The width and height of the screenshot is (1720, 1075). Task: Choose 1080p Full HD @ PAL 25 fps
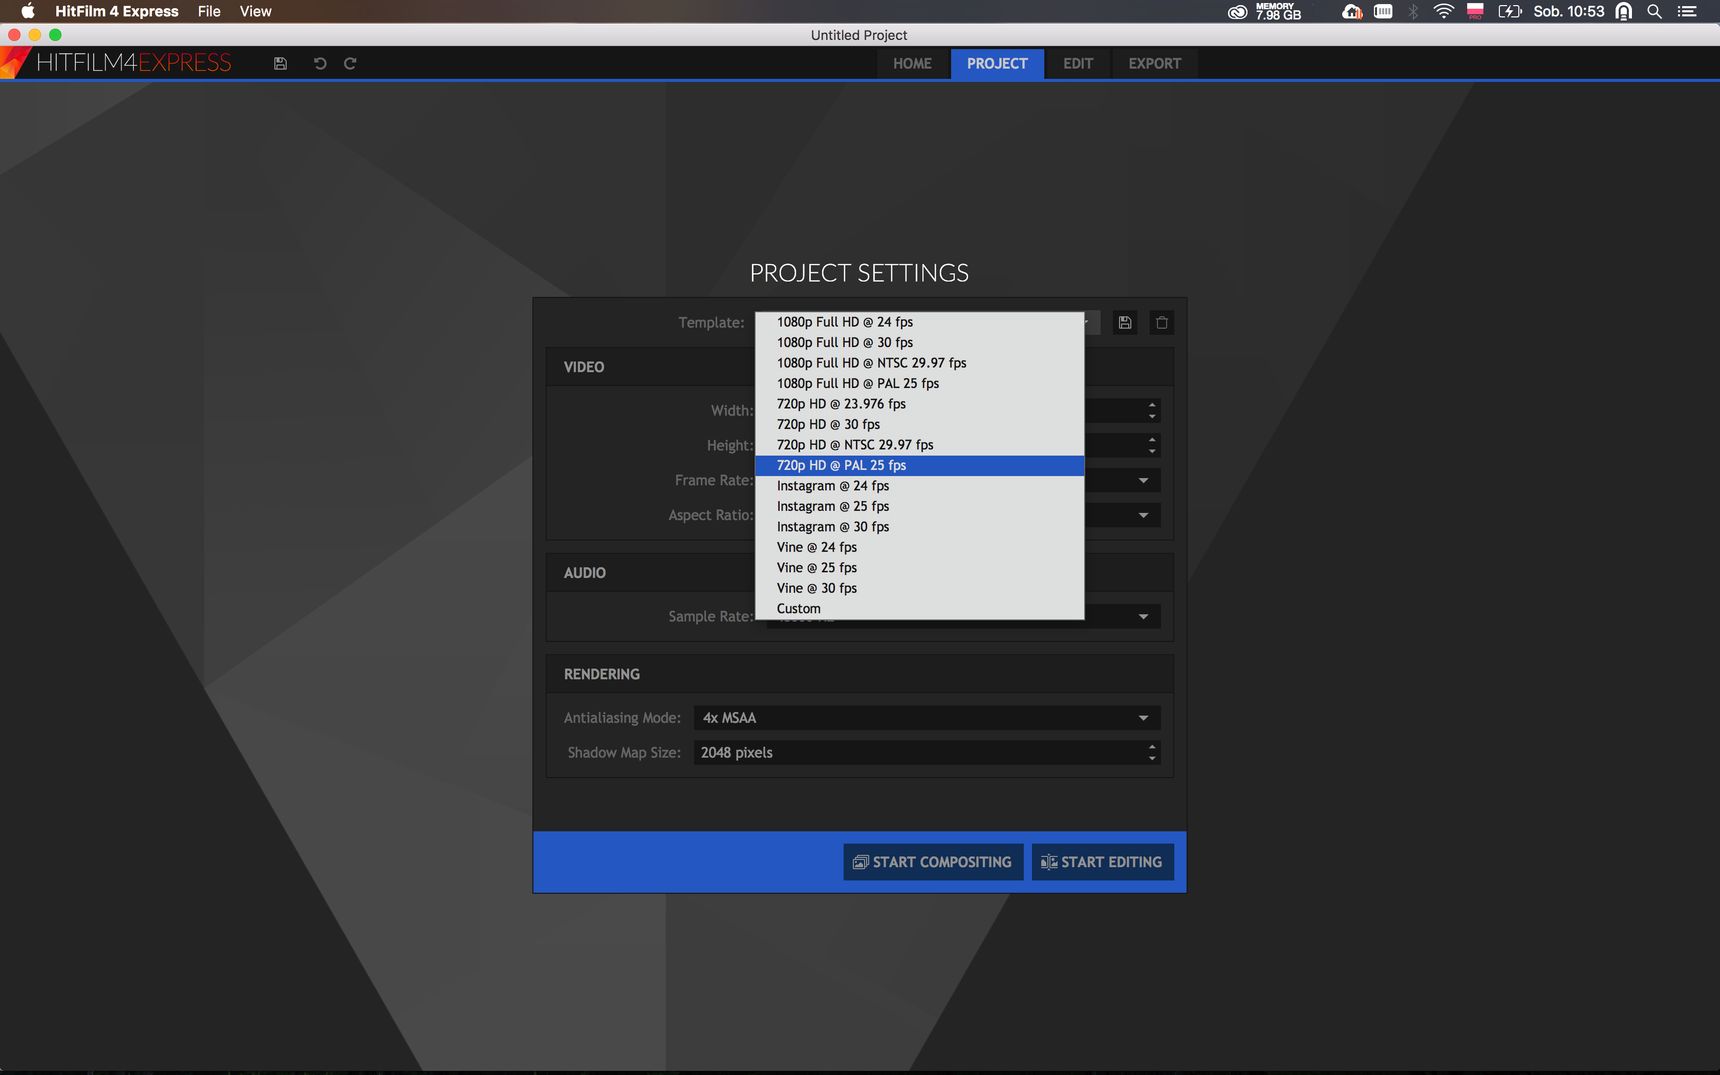click(x=919, y=383)
